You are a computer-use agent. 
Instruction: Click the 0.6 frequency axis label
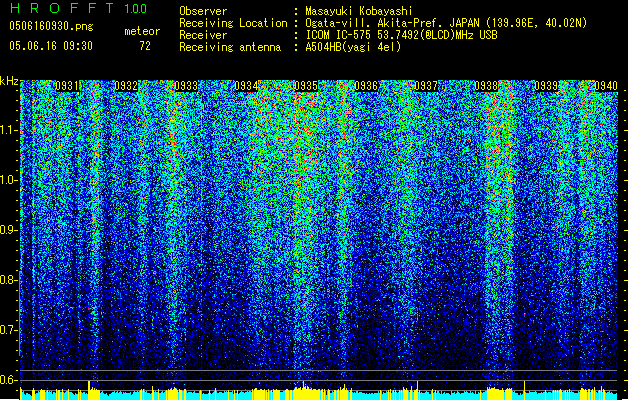pyautogui.click(x=8, y=380)
